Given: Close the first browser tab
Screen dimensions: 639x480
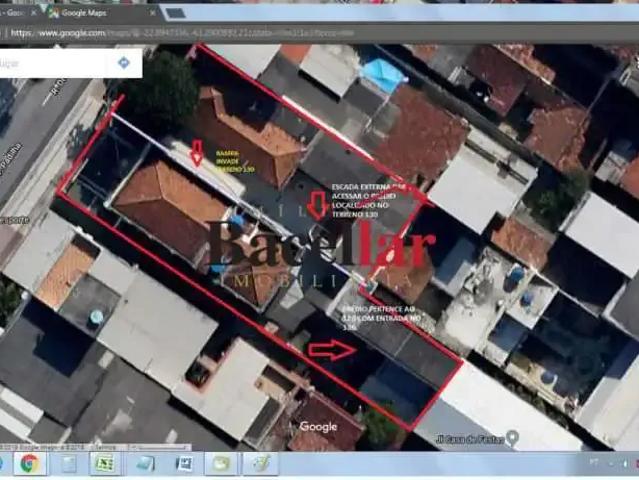Looking at the screenshot, I should click(x=34, y=13).
